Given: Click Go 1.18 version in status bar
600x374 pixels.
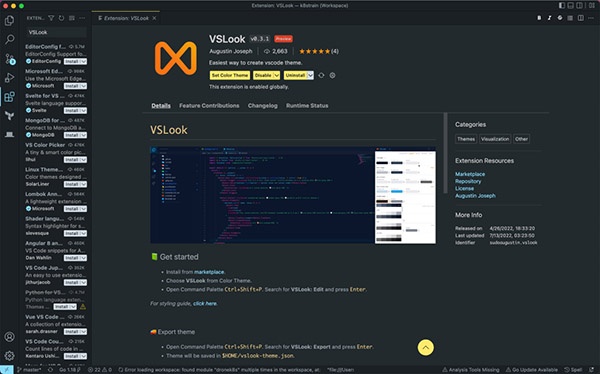Looking at the screenshot, I should (x=70, y=370).
